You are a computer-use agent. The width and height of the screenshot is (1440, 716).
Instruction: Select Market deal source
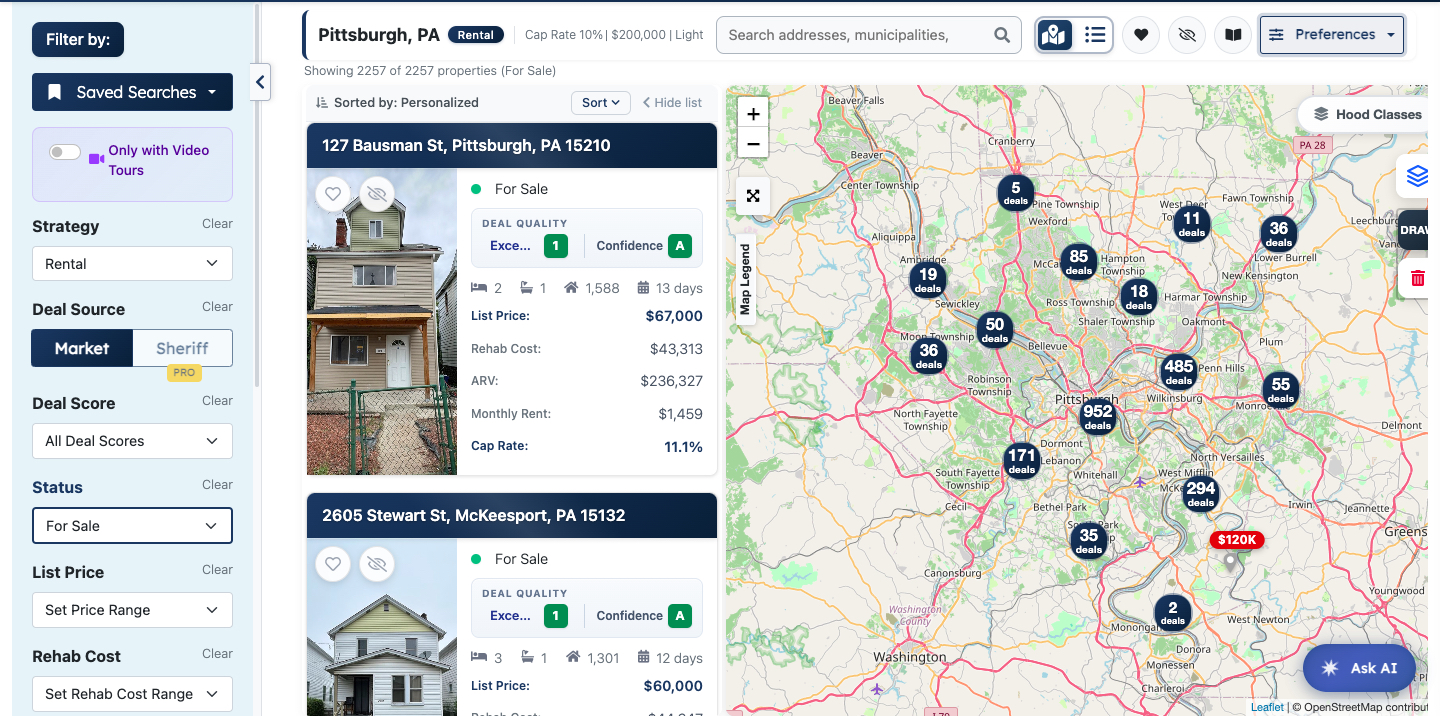pos(82,348)
